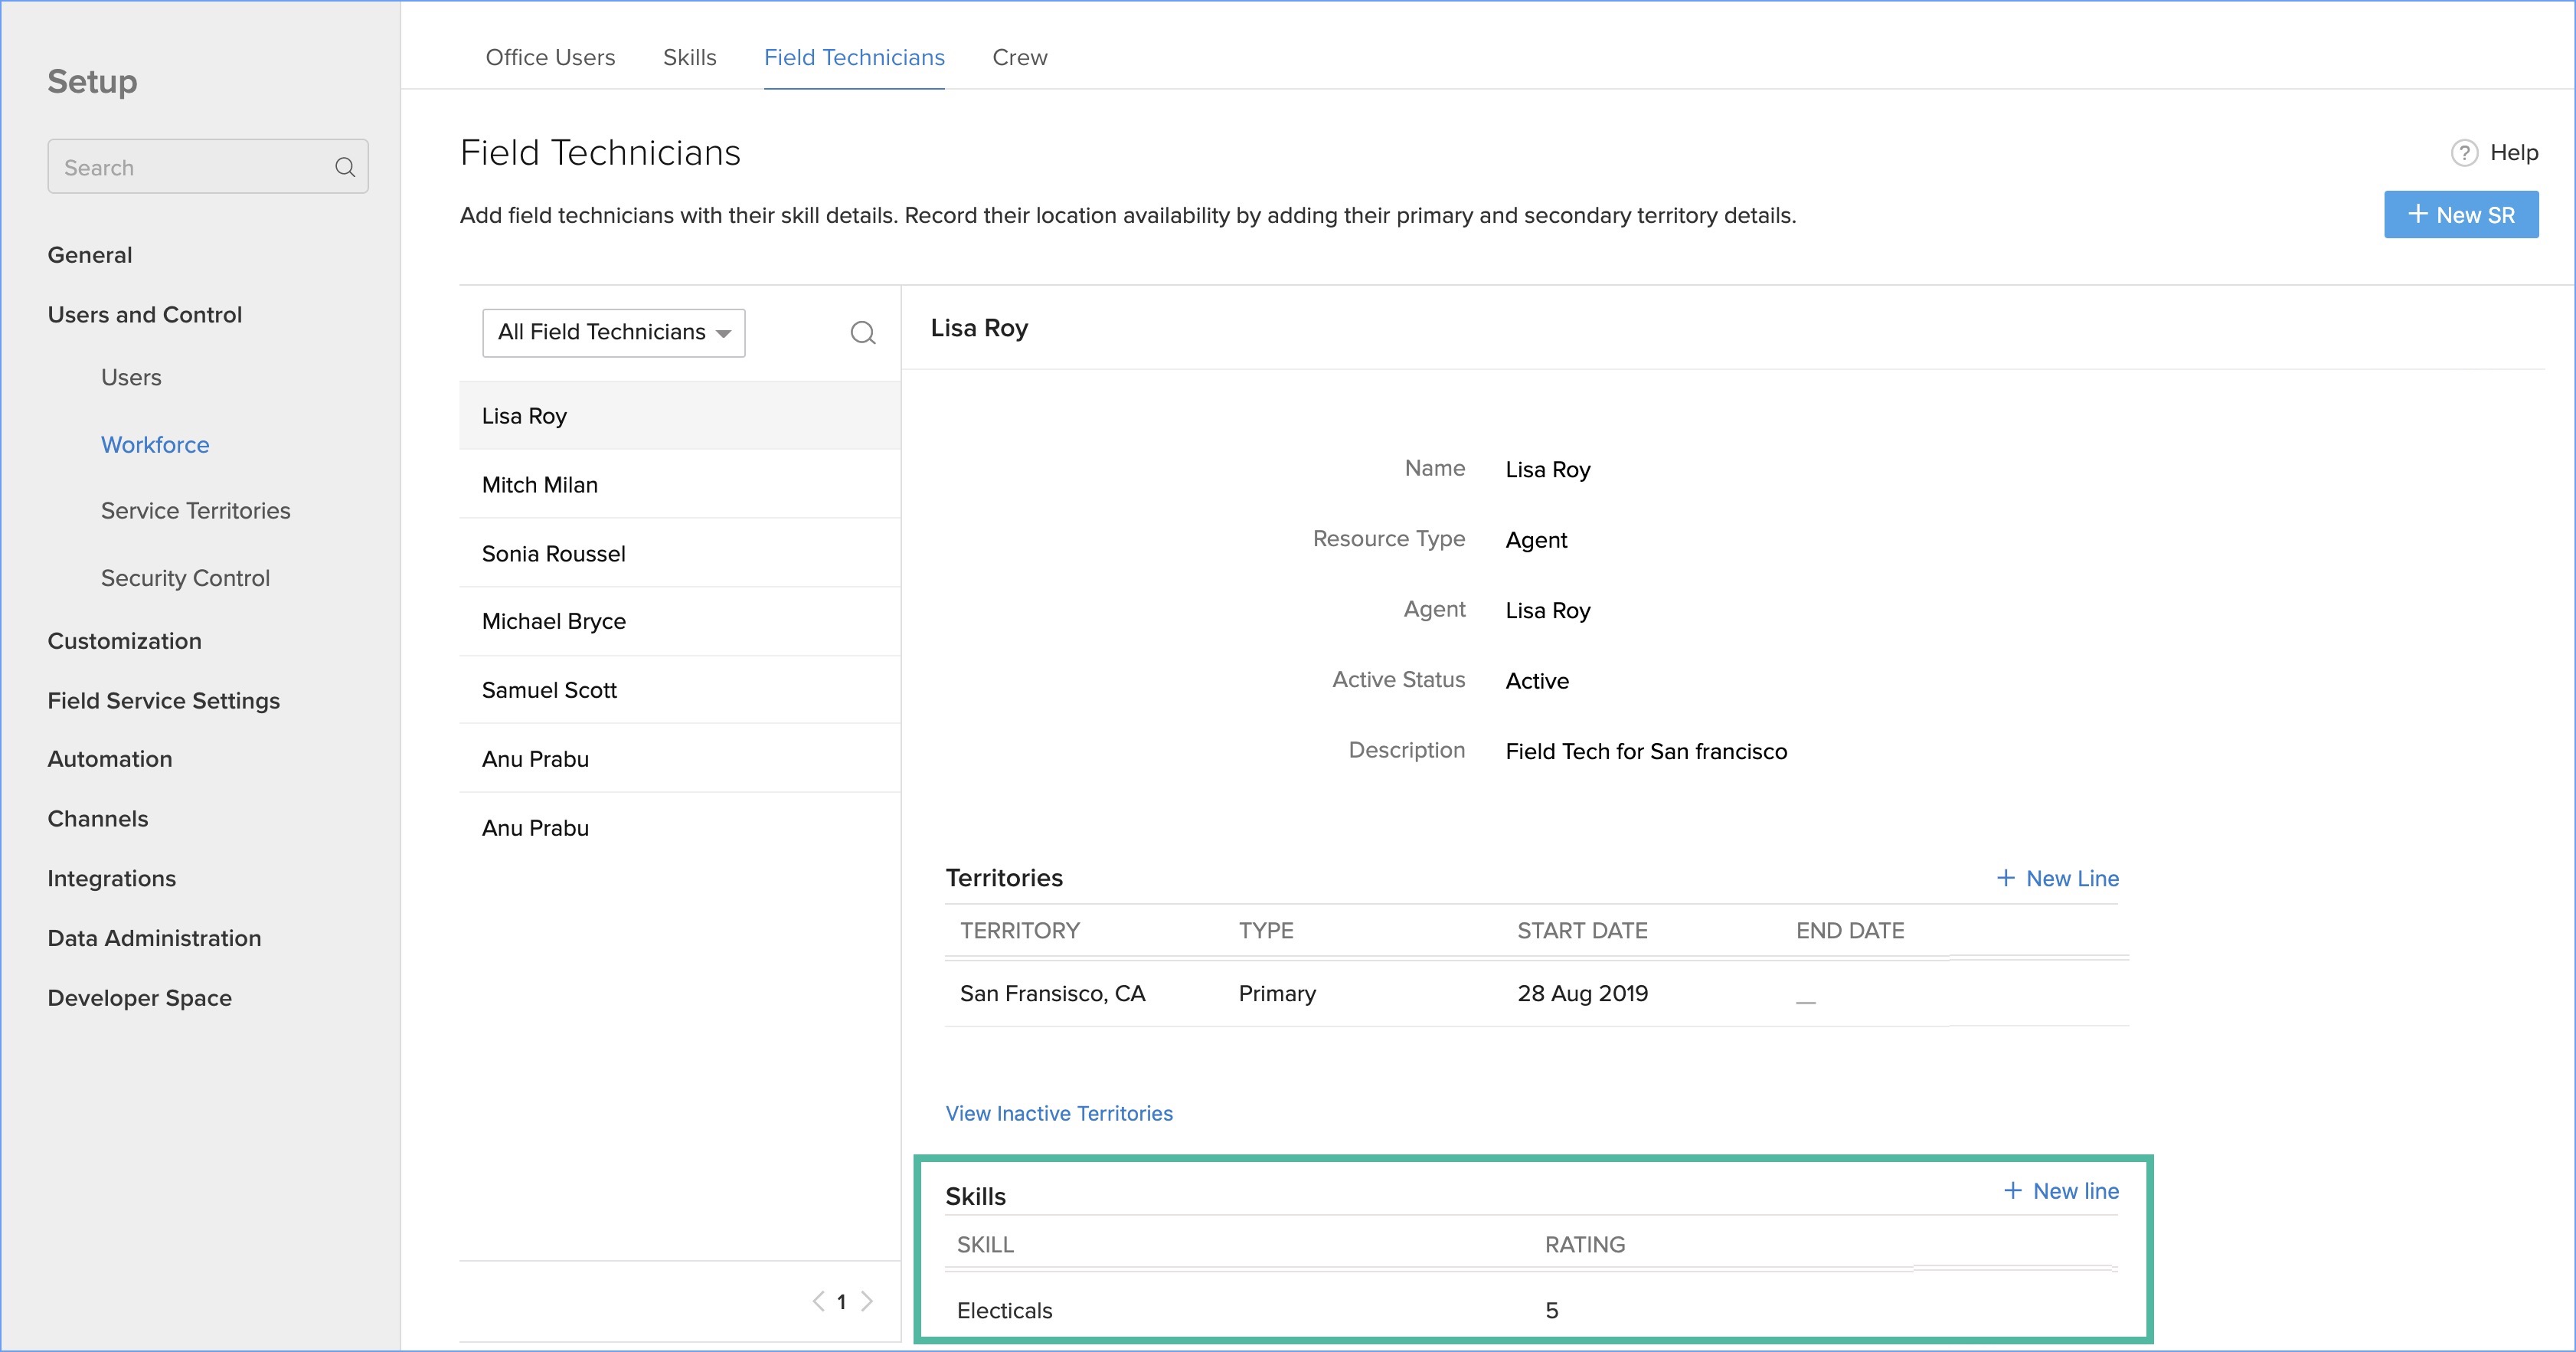Open Security Control settings
The width and height of the screenshot is (2576, 1352).
pos(185,578)
